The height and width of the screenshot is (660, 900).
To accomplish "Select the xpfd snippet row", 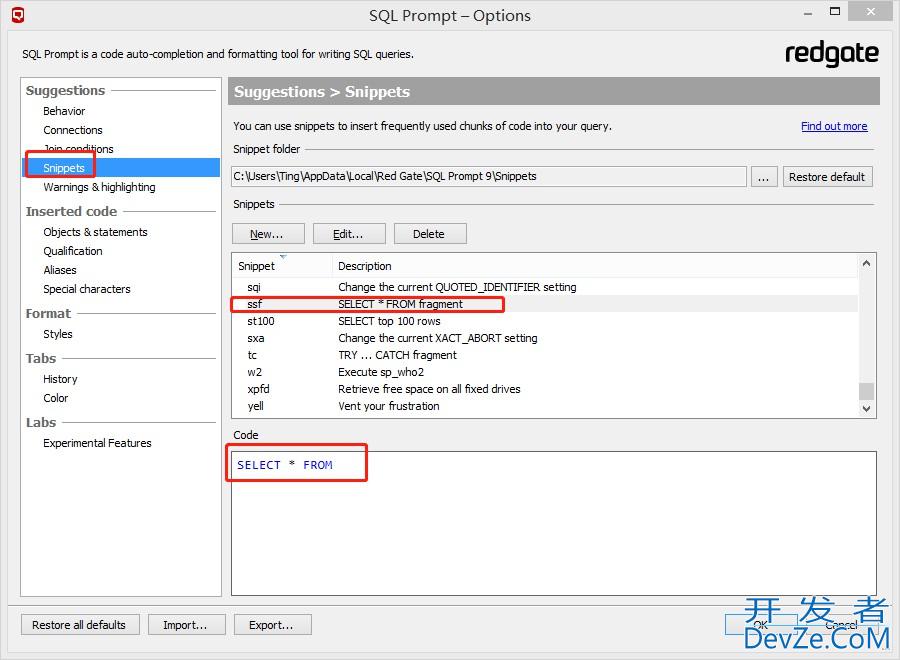I will [x=545, y=389].
